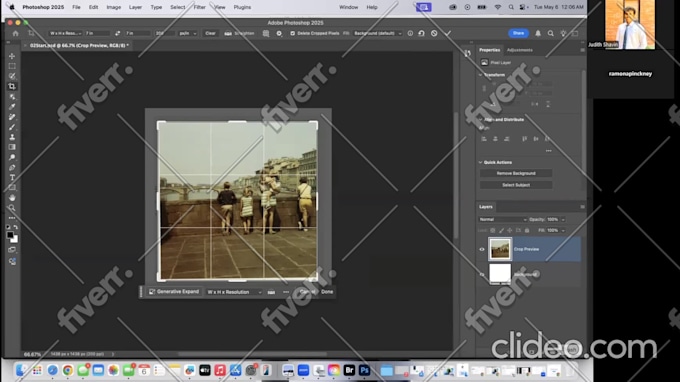Viewport: 680px width, 382px height.
Task: Click the Select Subject button
Action: [516, 185]
